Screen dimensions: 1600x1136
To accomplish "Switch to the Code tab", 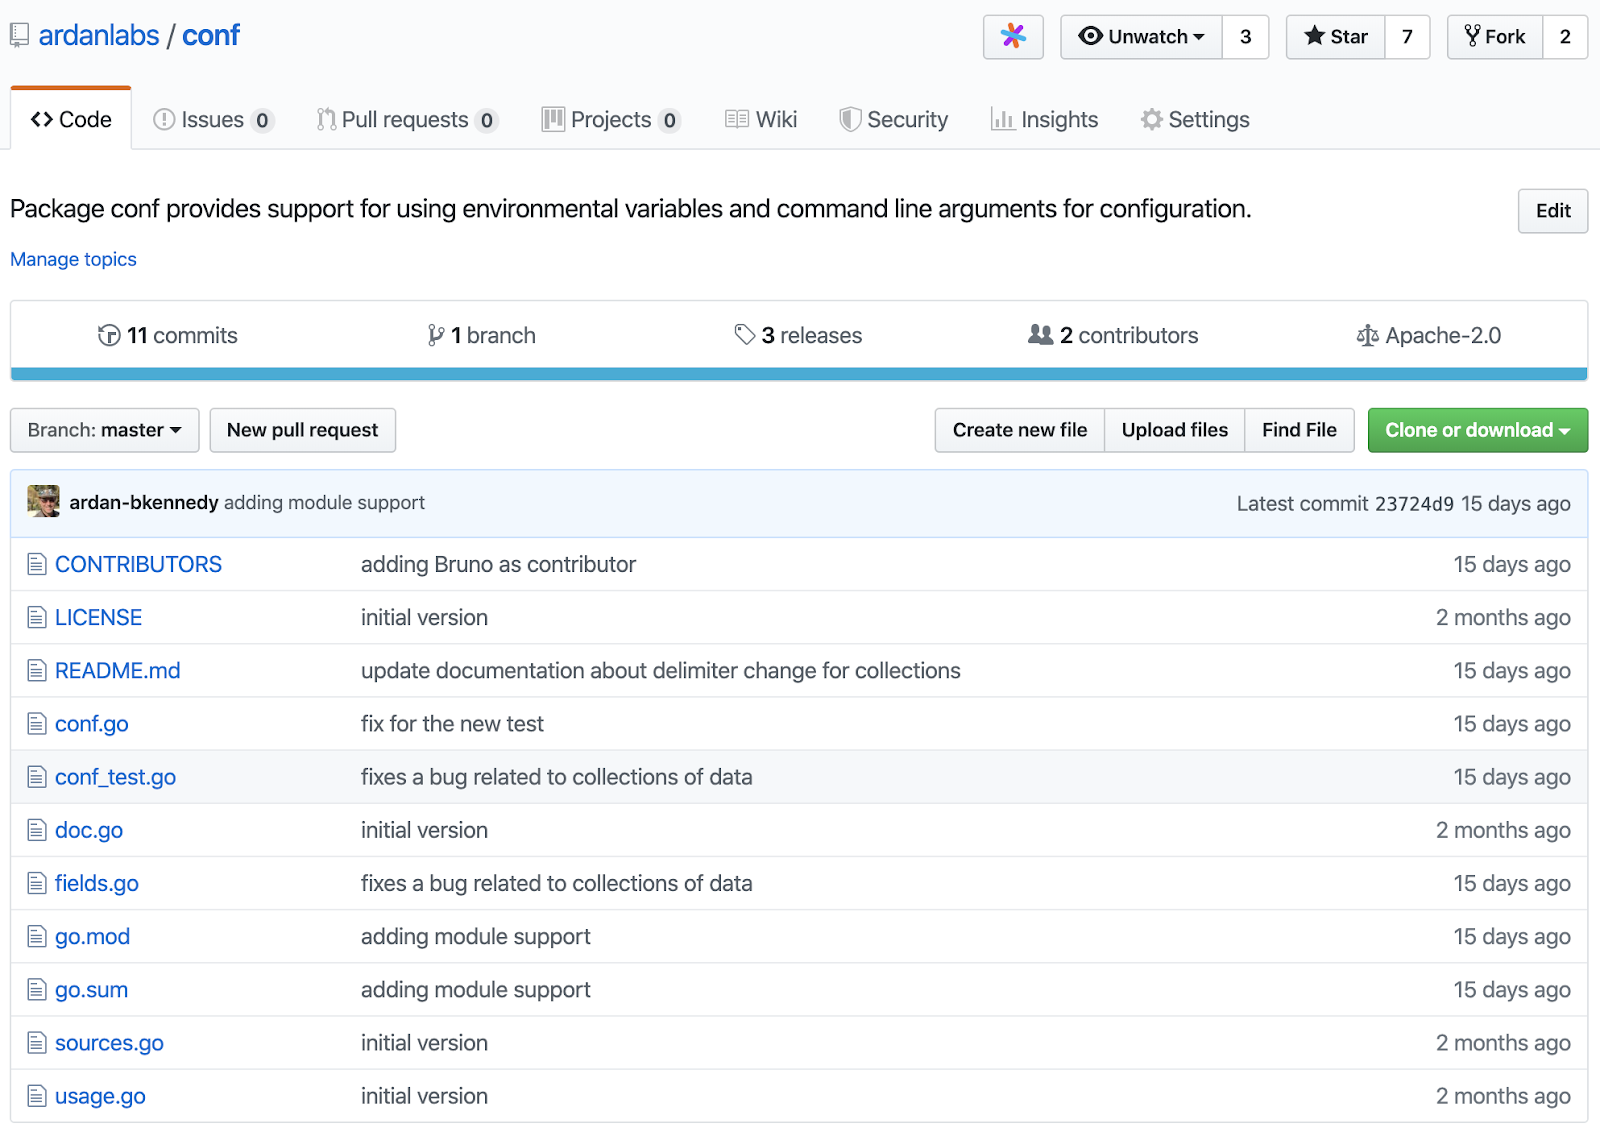I will click(71, 119).
